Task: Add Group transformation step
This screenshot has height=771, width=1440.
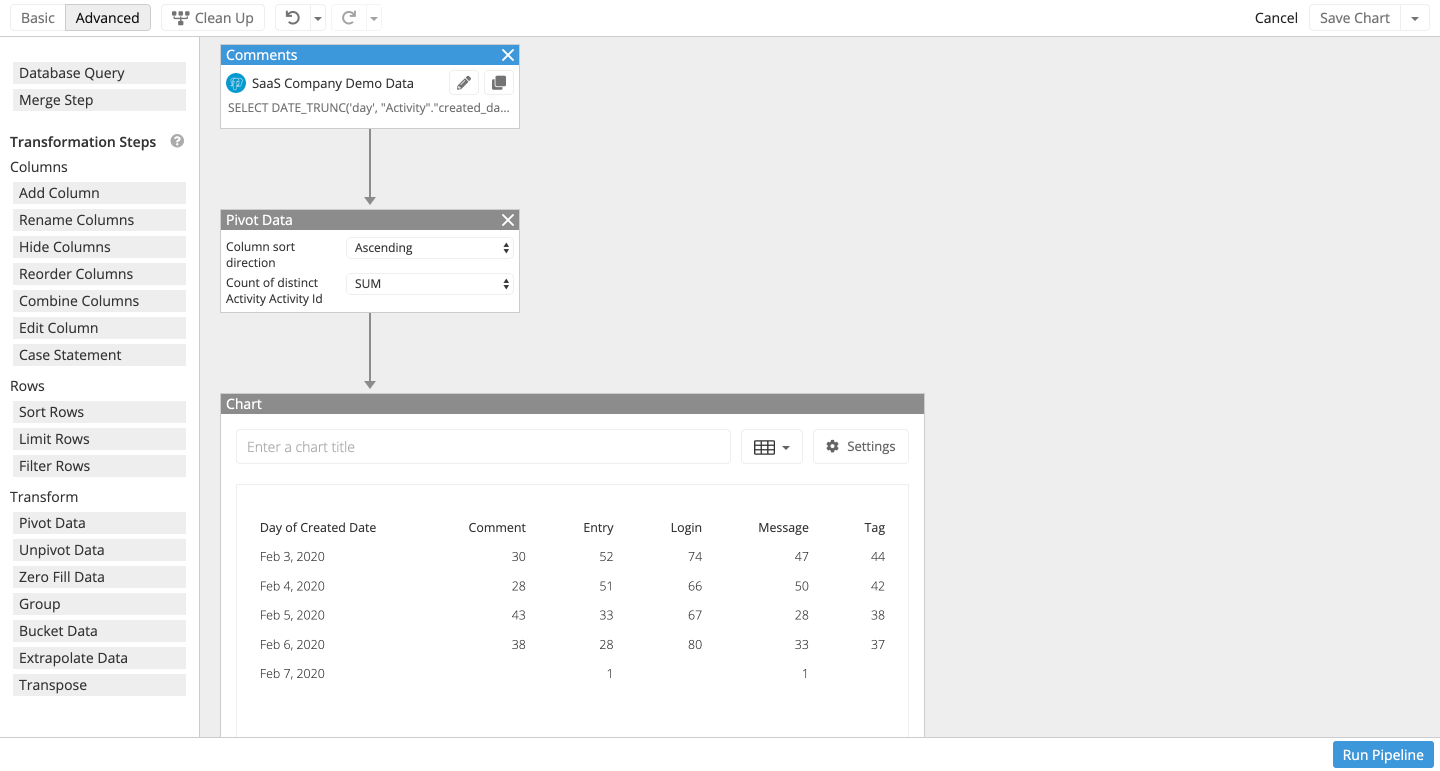Action: (x=99, y=604)
